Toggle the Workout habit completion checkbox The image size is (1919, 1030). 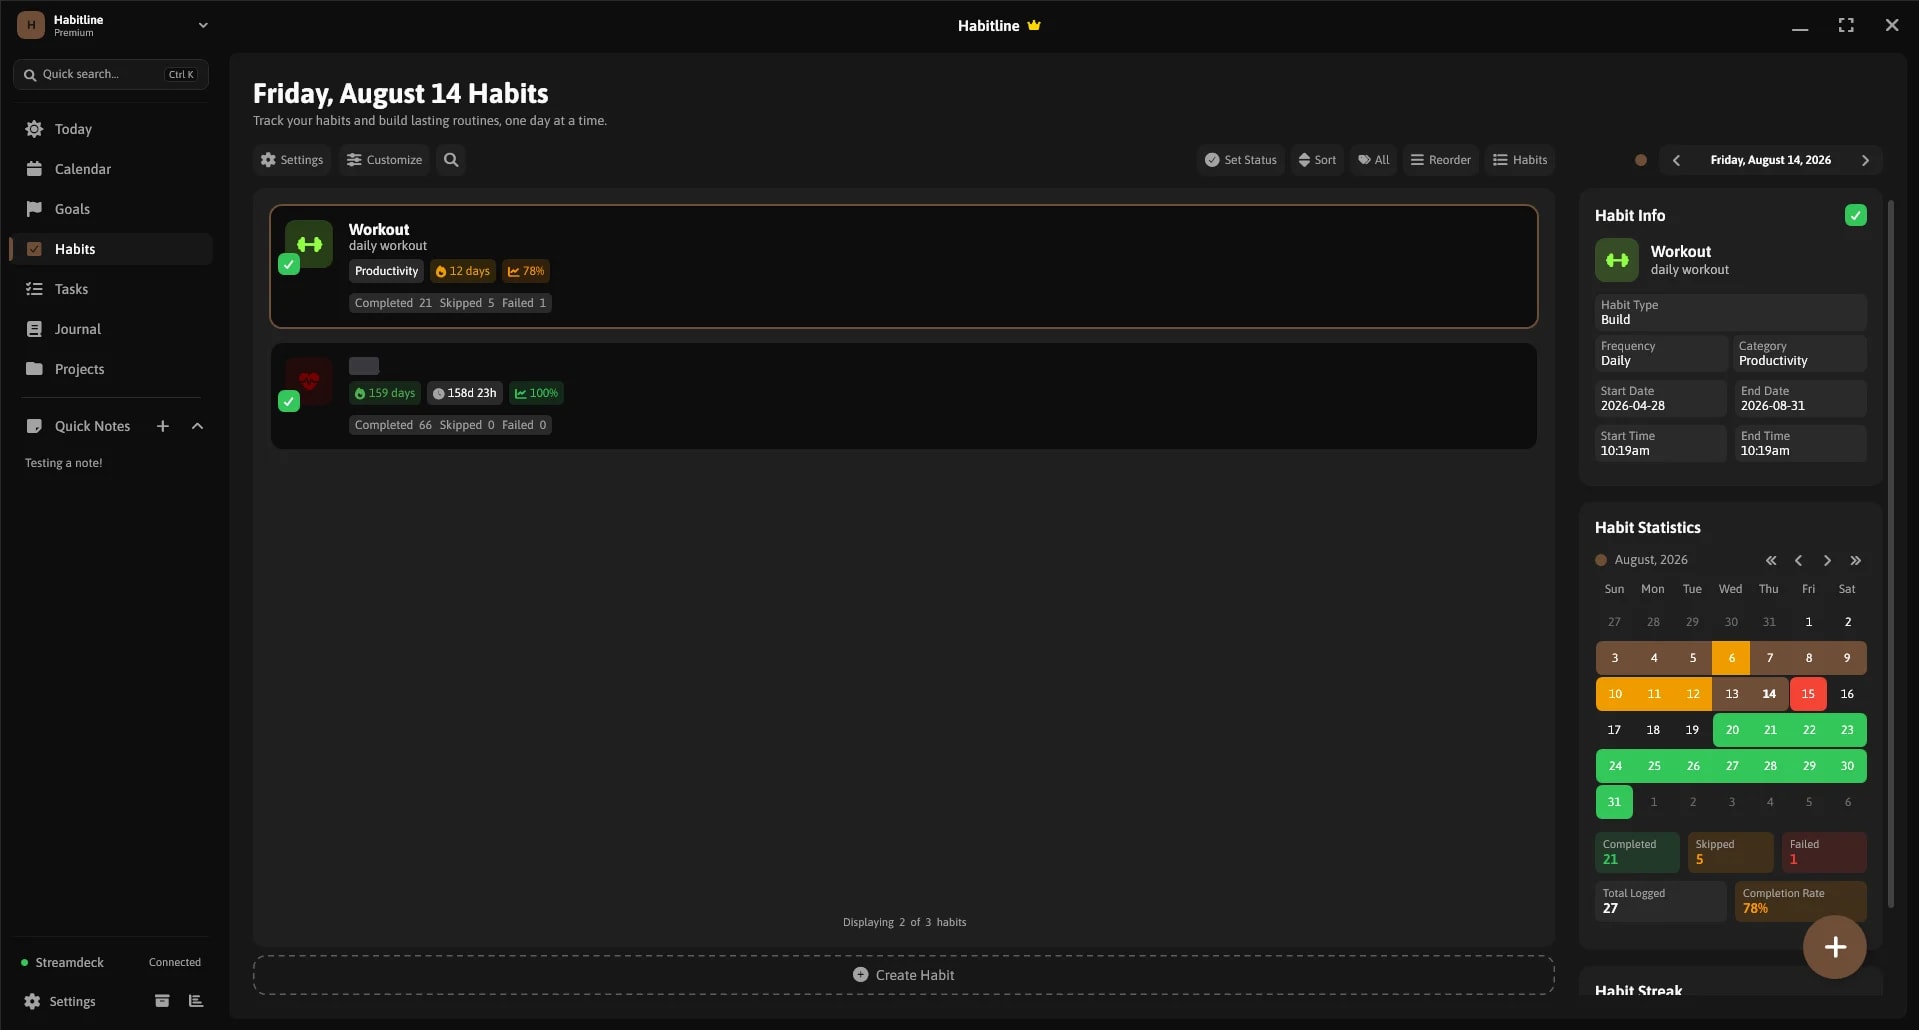(x=289, y=265)
